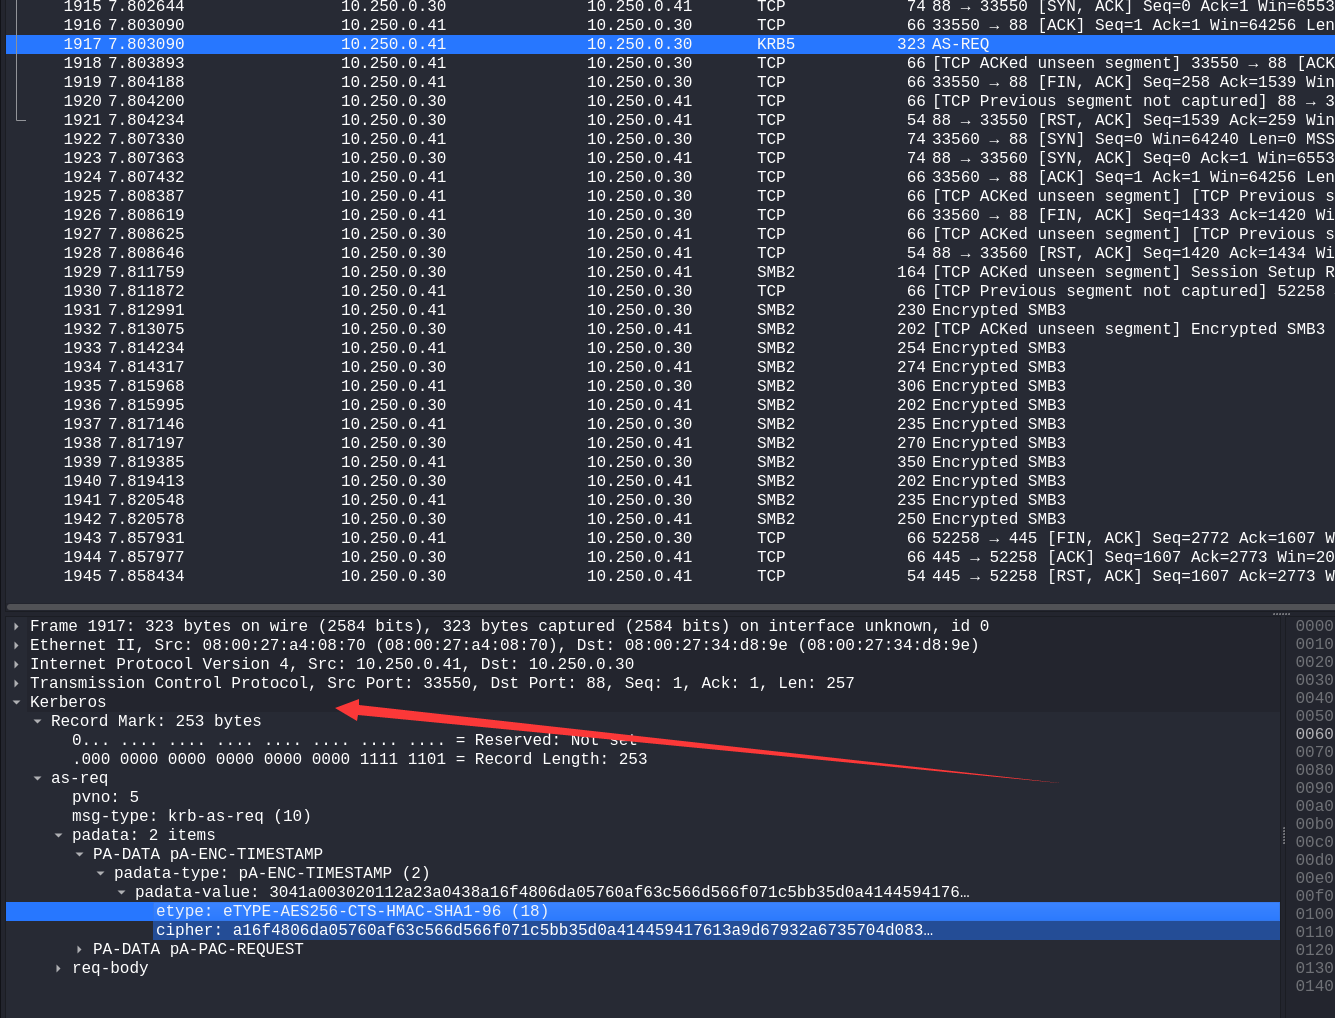Select packet 1940 Encrypted SMB3 row
Screen dimensions: 1335x1018
click(x=670, y=481)
